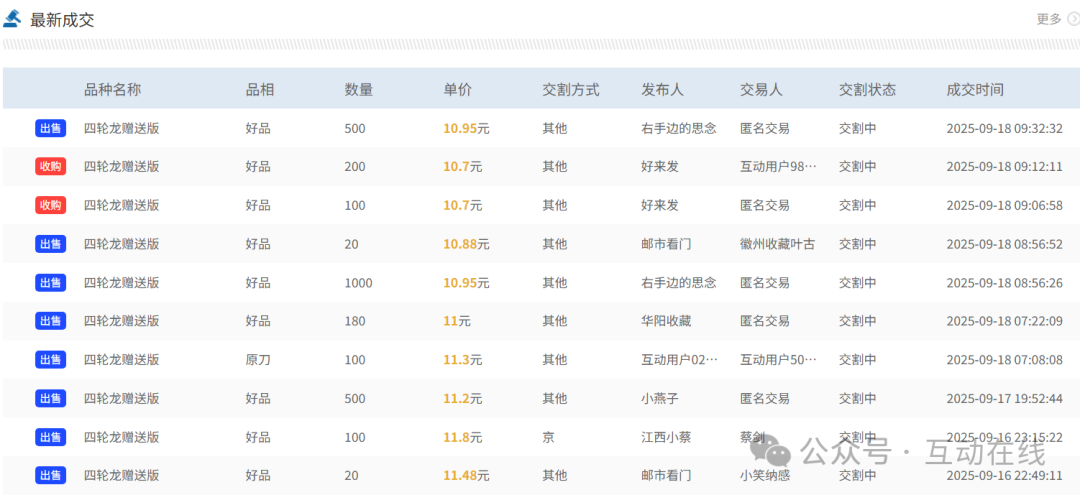Click the 成交时间 column header
This screenshot has height=495, width=1080.
974,90
